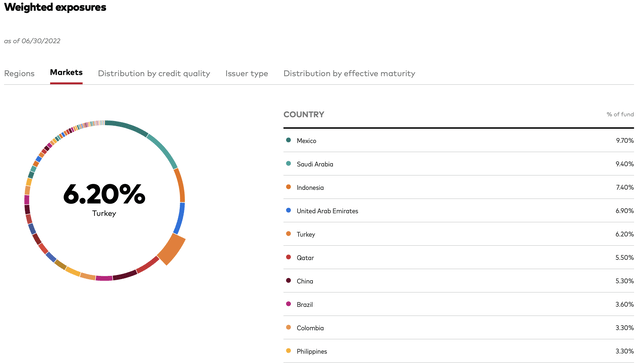The width and height of the screenshot is (640, 363).
Task: Select the Colombia row label
Action: click(x=310, y=328)
